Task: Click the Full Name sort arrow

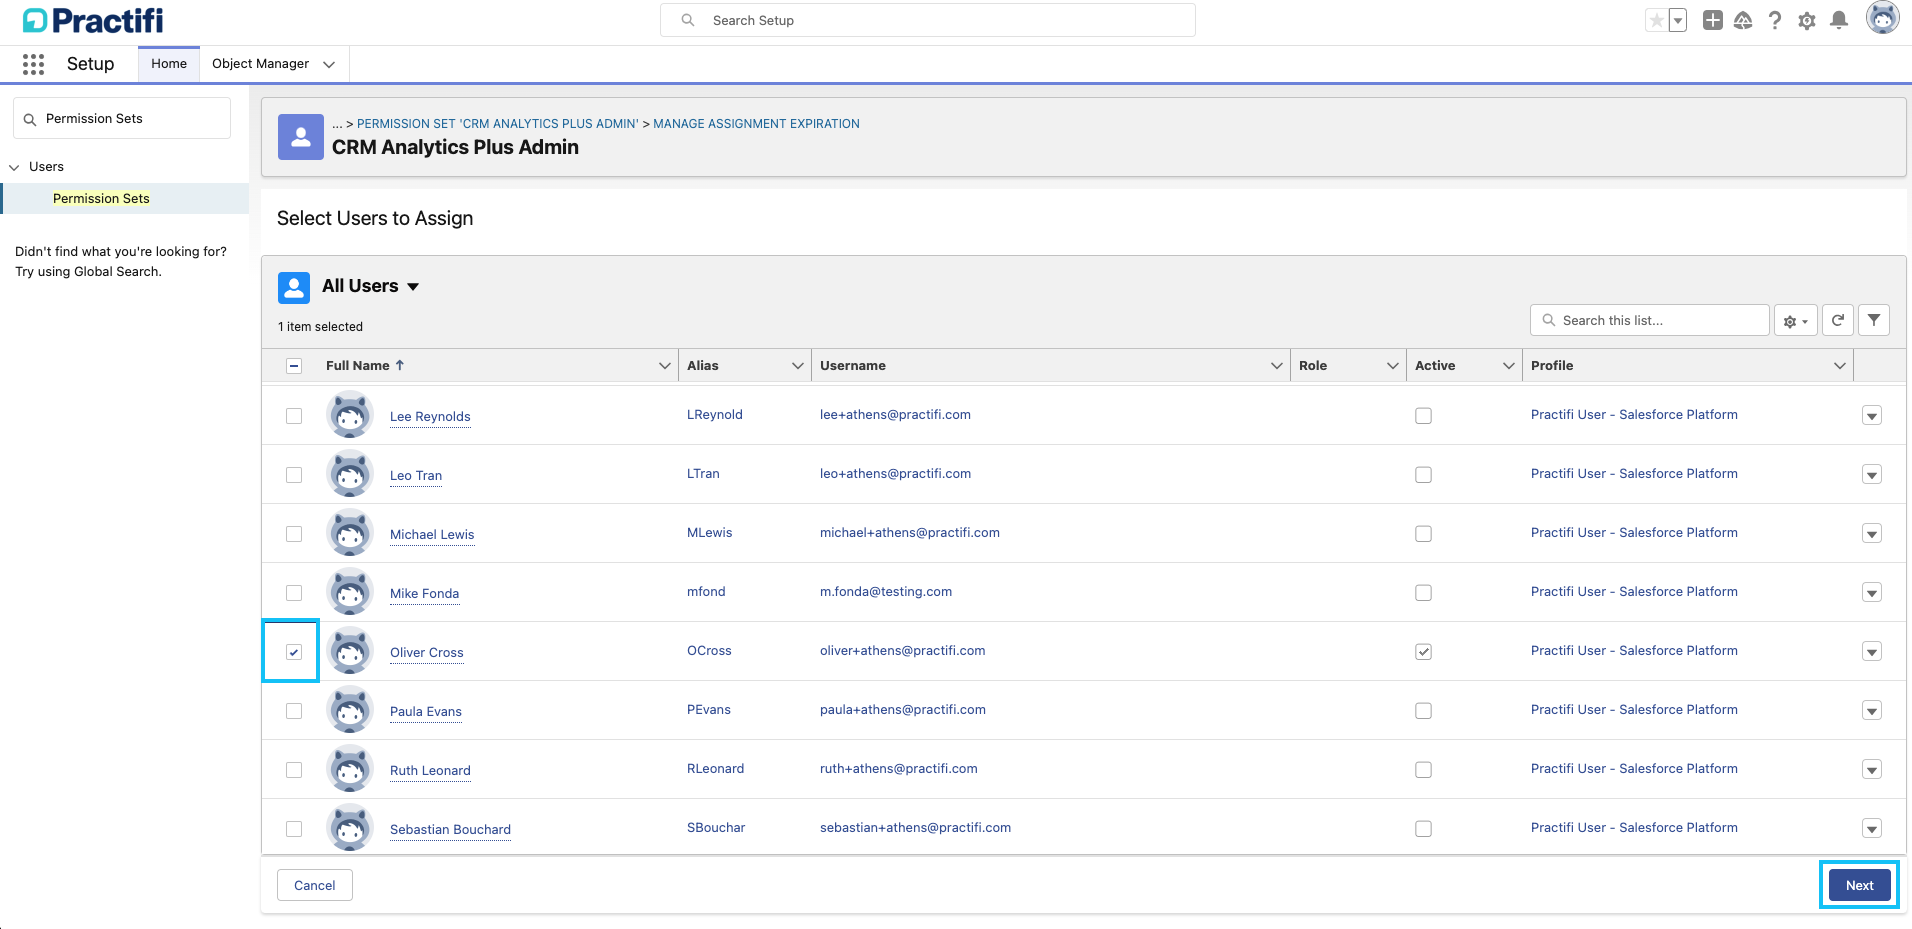Action: point(400,365)
